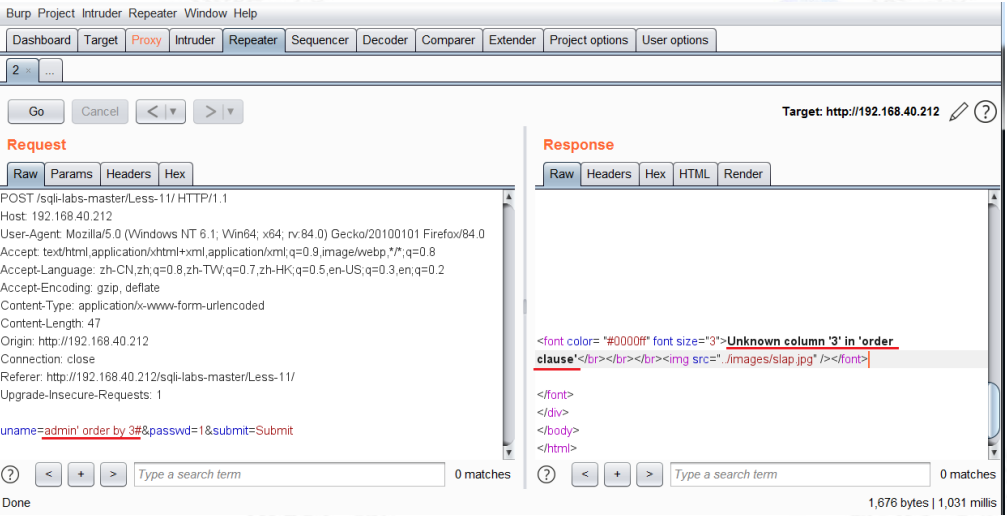Click the uname=admin' order by 3# payload
Viewport: 1007px width, 516px height.
(x=71, y=431)
